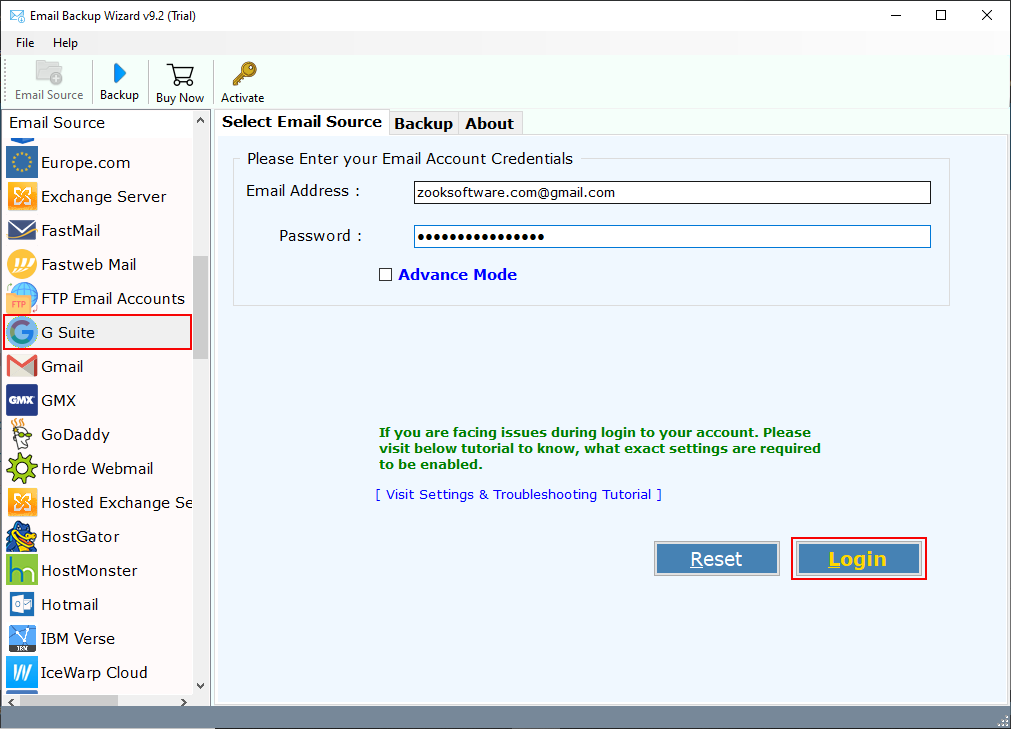Select the Exchange Server entry text
1011x729 pixels.
pos(104,197)
